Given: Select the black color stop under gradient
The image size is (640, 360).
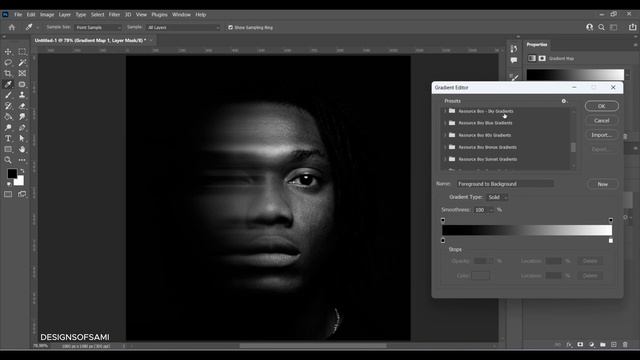Looking at the screenshot, I should (x=443, y=241).
